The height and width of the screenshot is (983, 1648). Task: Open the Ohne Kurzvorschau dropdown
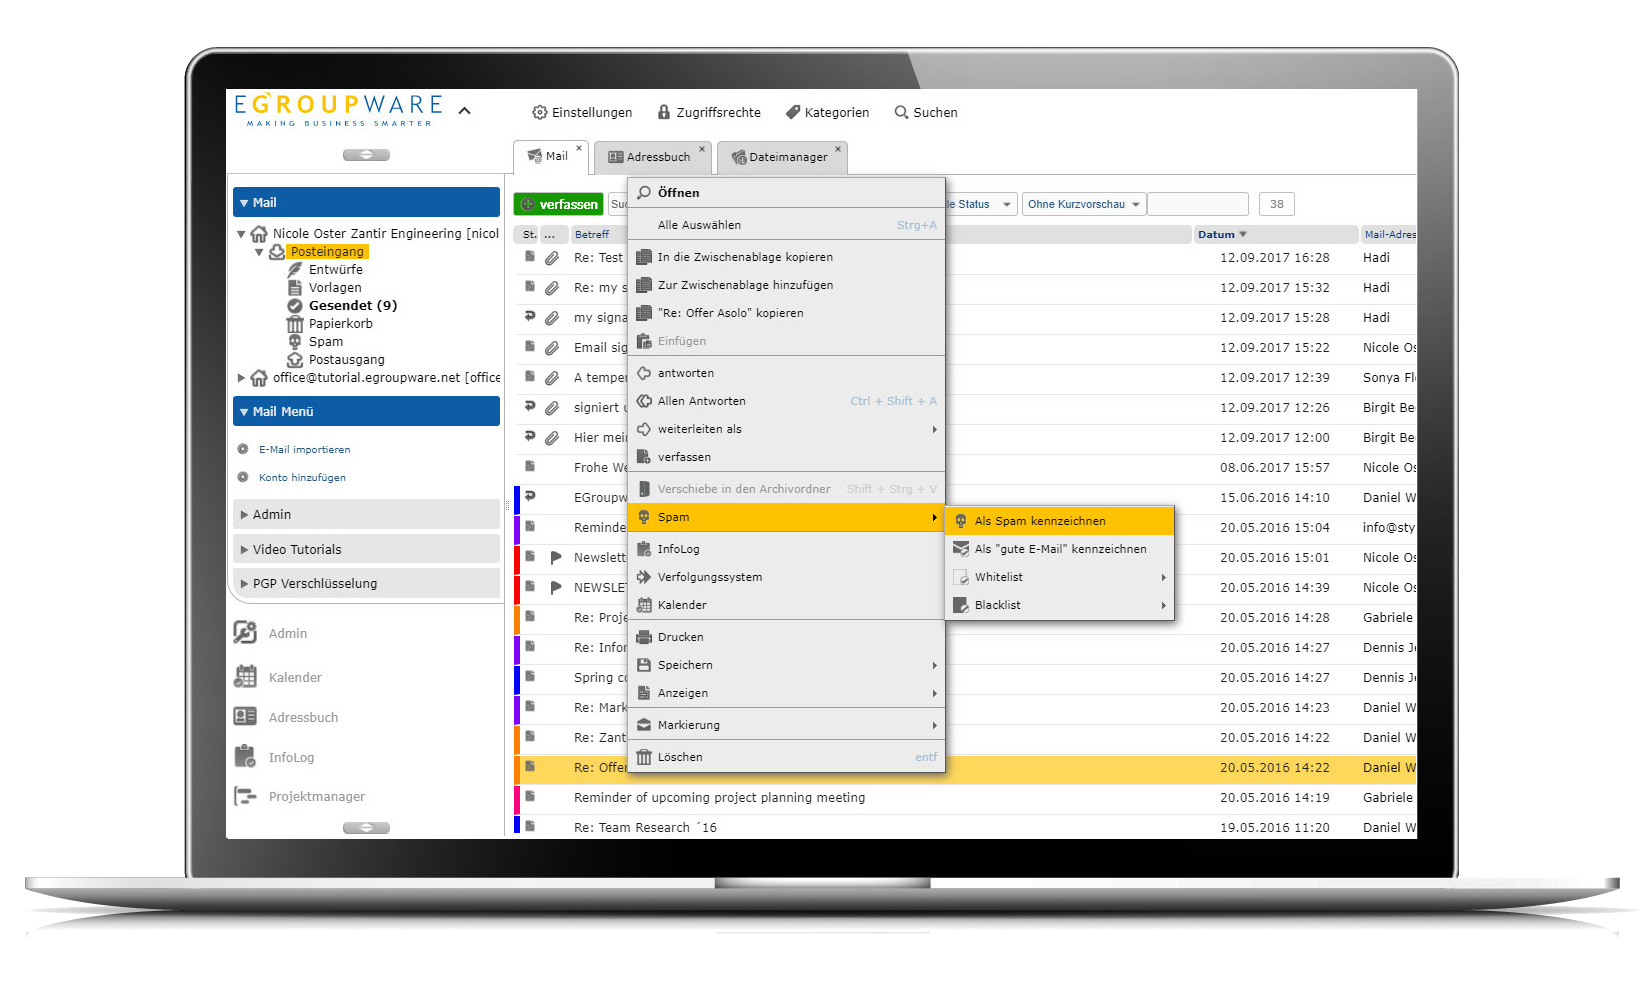(x=1083, y=204)
